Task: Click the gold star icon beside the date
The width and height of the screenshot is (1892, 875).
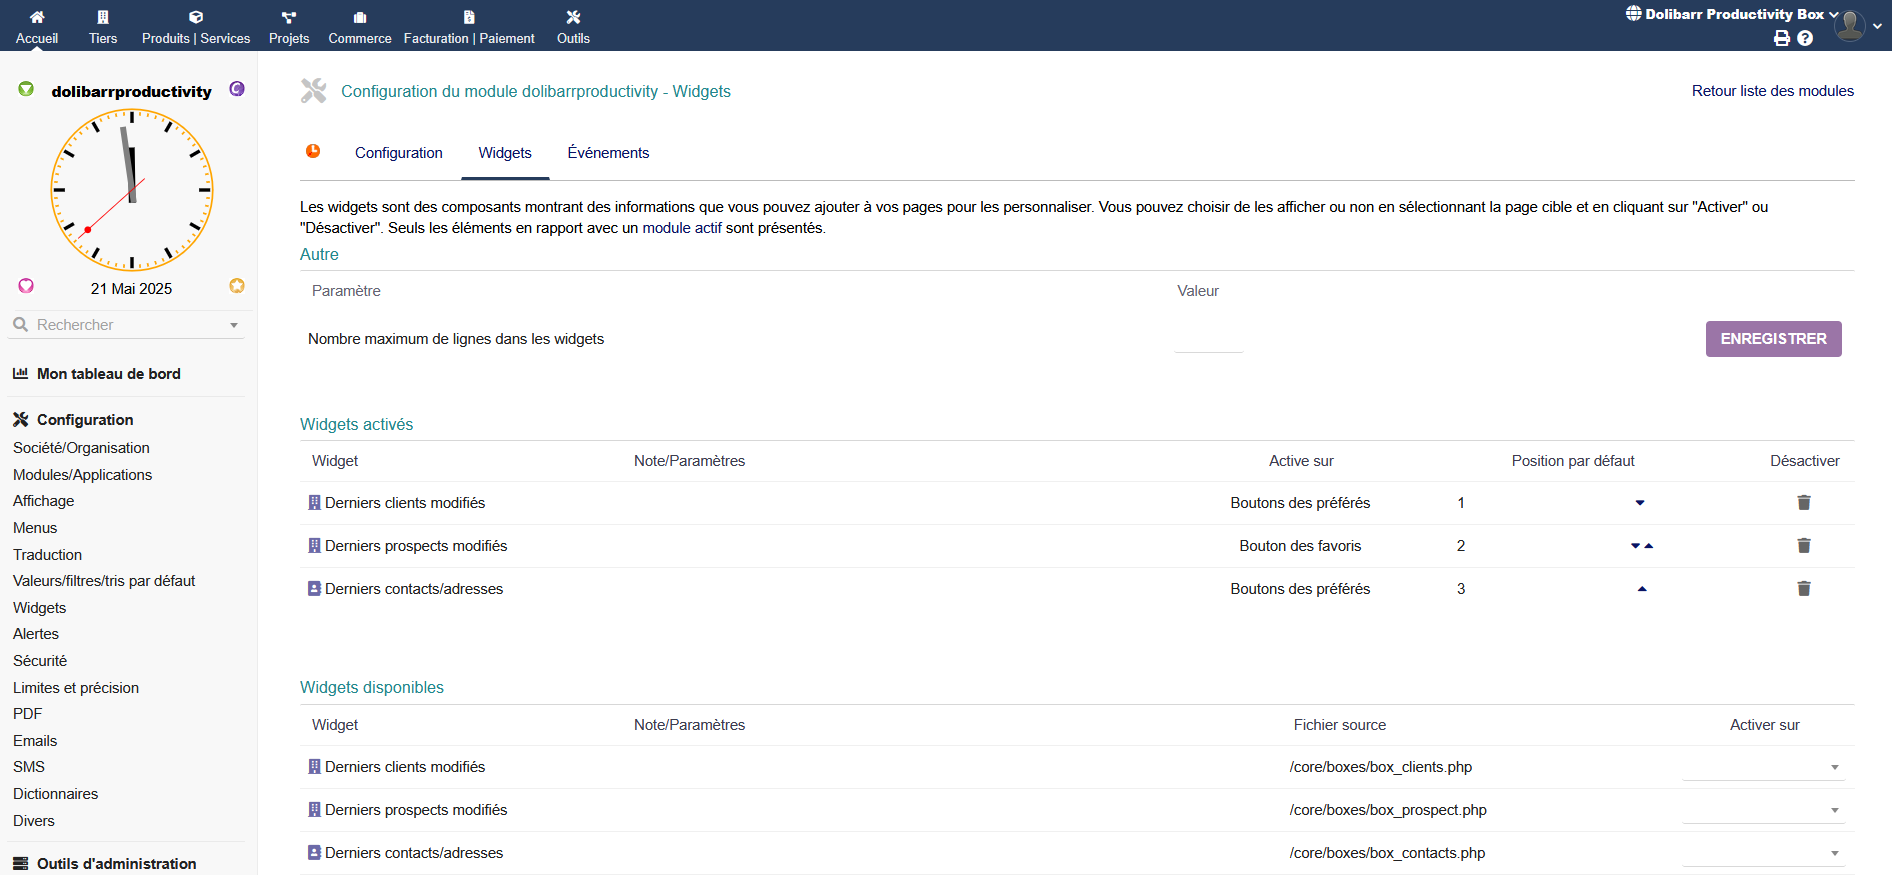Action: click(x=237, y=286)
